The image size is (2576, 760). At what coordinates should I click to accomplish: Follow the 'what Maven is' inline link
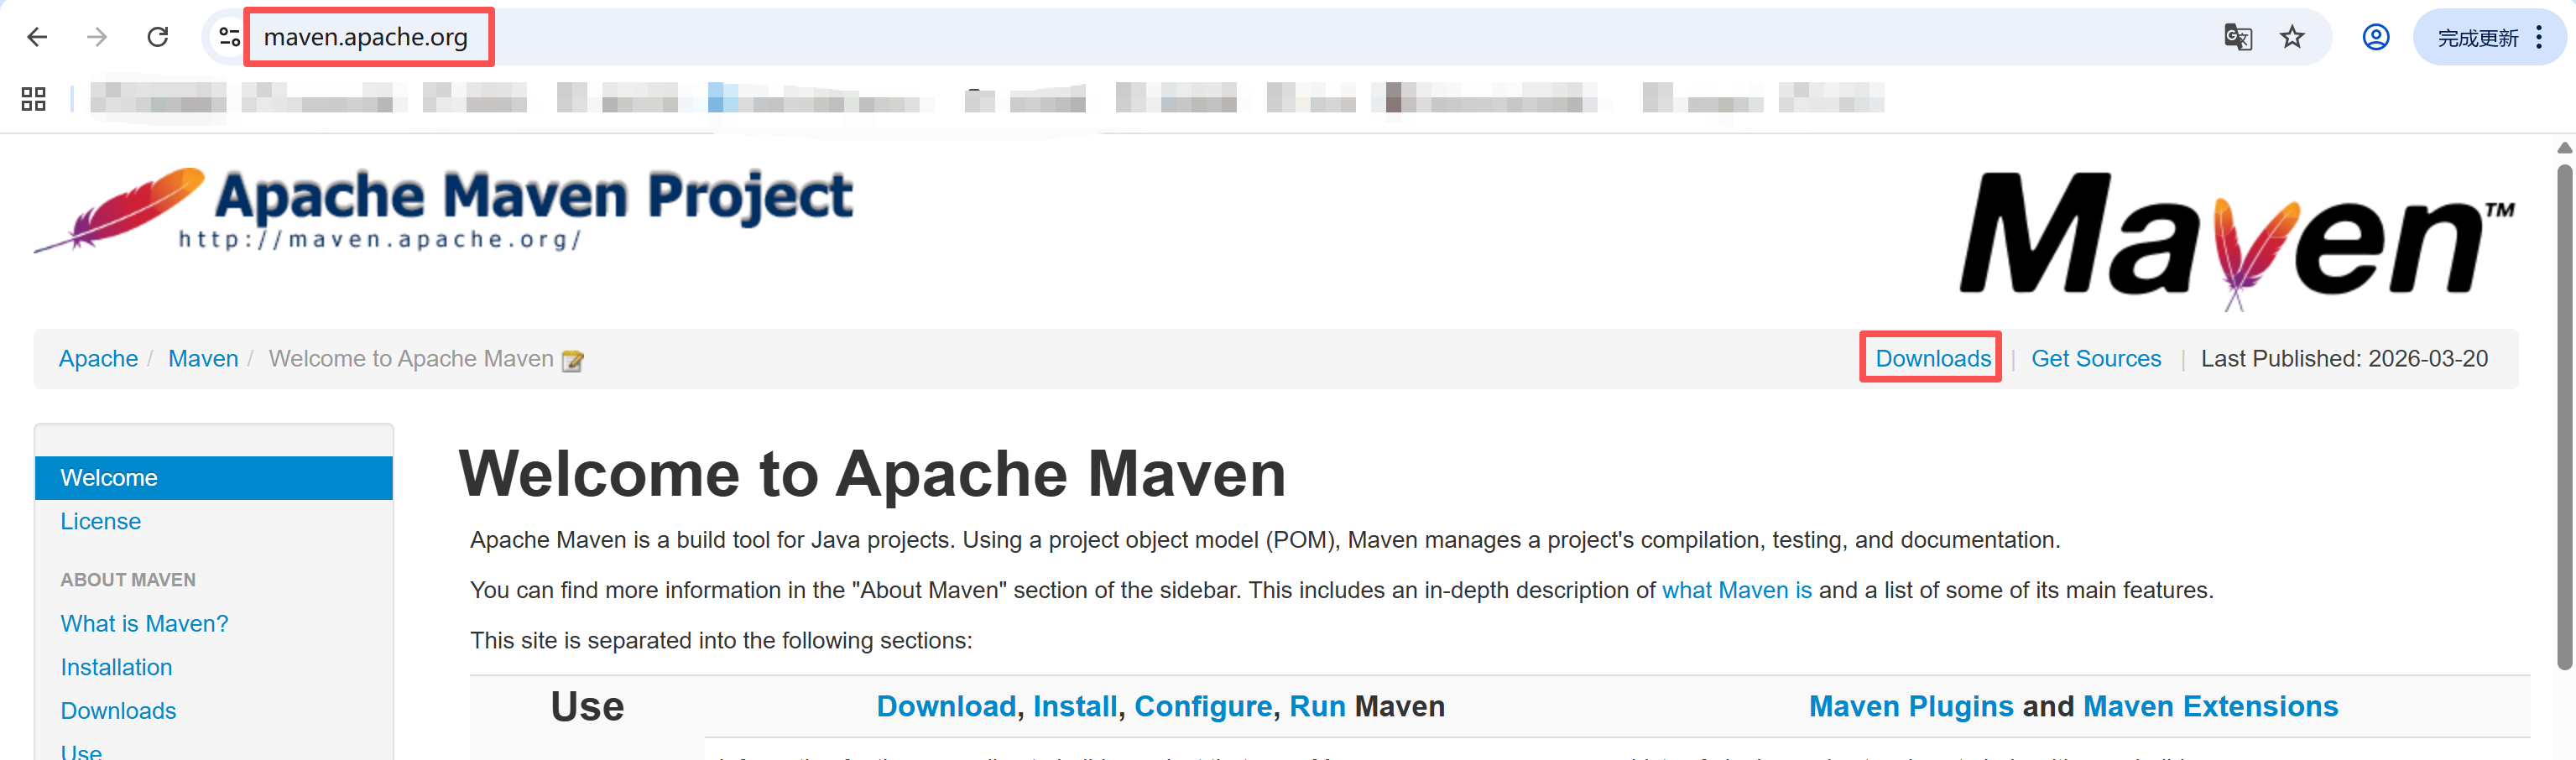point(1736,590)
